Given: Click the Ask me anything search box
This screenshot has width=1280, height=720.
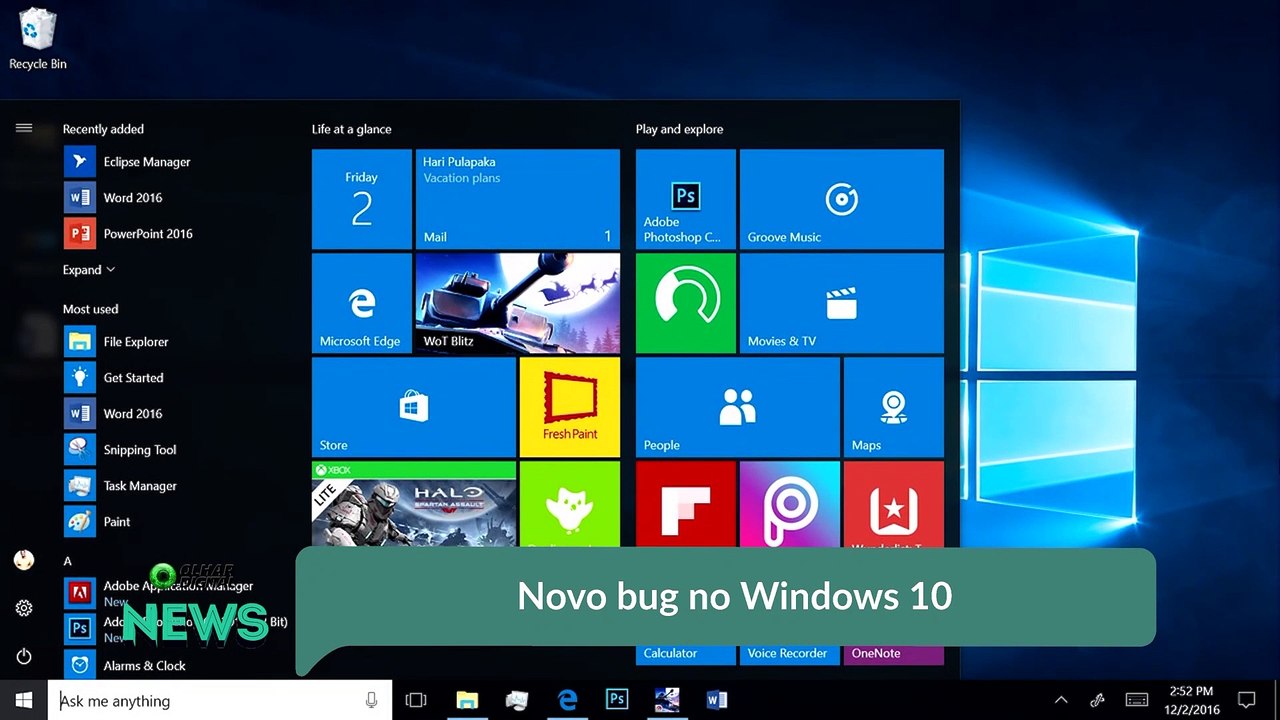Looking at the screenshot, I should (220, 700).
